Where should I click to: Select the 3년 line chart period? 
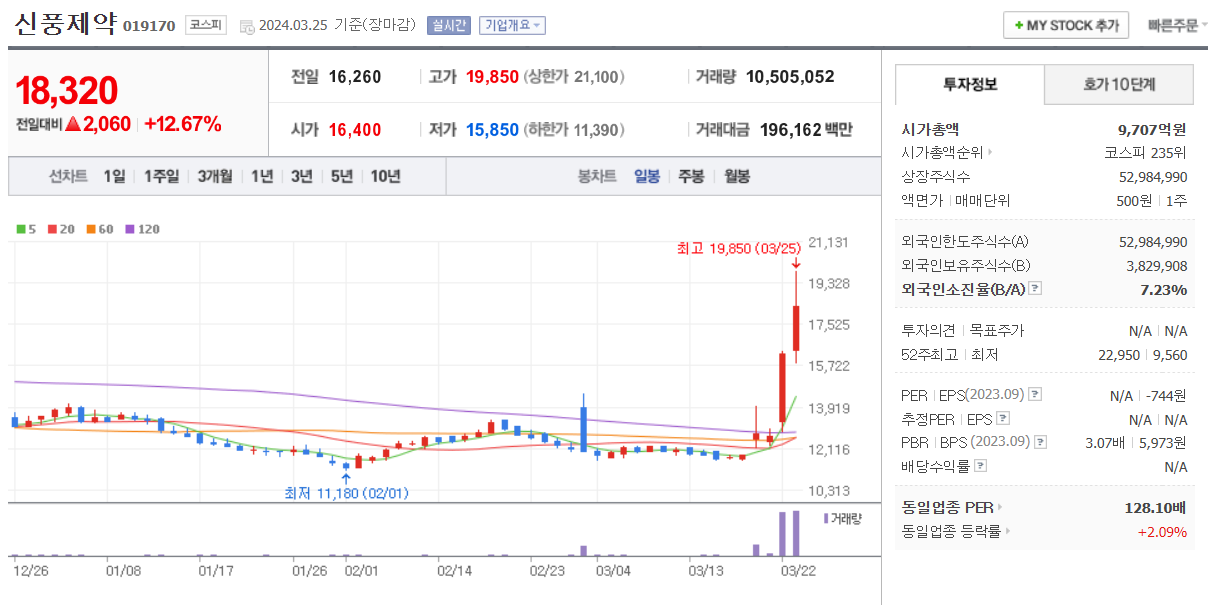(302, 176)
